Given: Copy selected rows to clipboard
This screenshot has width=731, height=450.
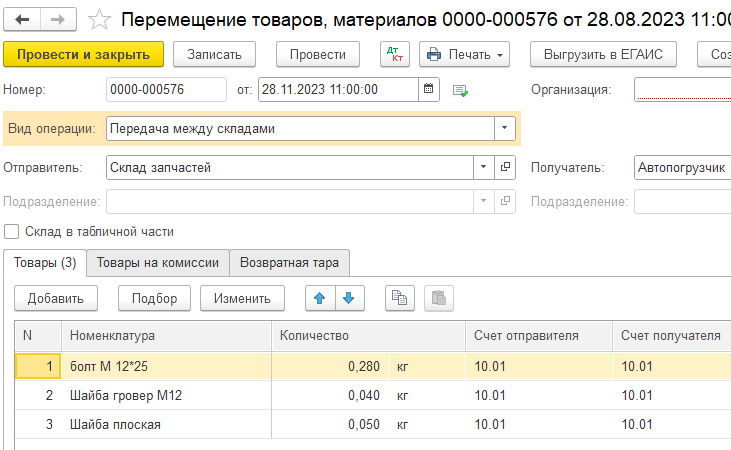Looking at the screenshot, I should click(x=399, y=298).
